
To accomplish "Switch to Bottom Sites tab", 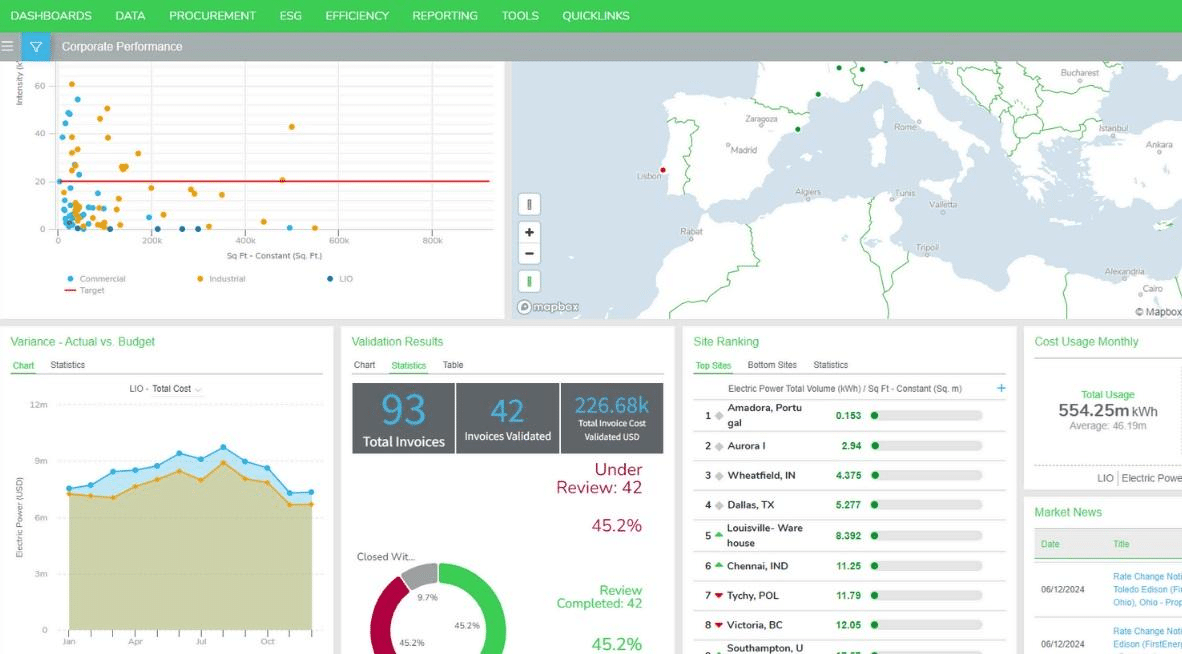I will coord(771,365).
